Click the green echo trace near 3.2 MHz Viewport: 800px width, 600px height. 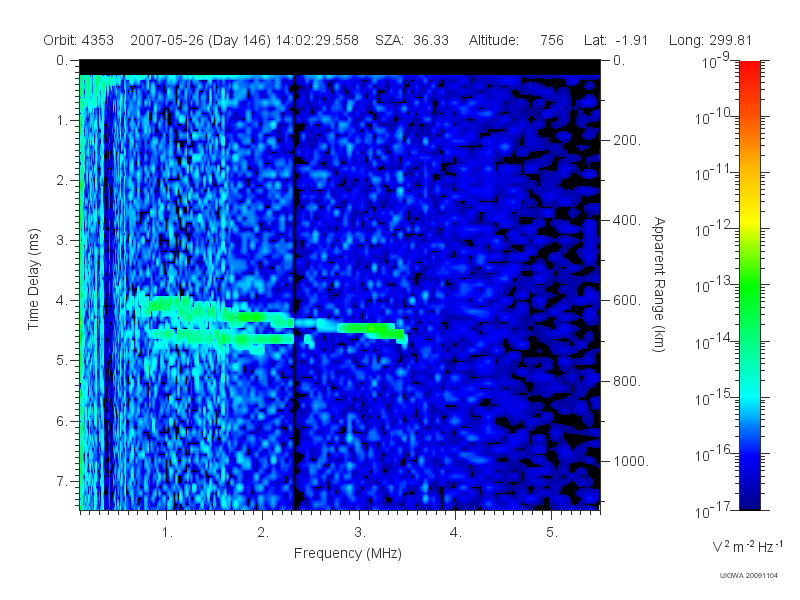[x=370, y=330]
